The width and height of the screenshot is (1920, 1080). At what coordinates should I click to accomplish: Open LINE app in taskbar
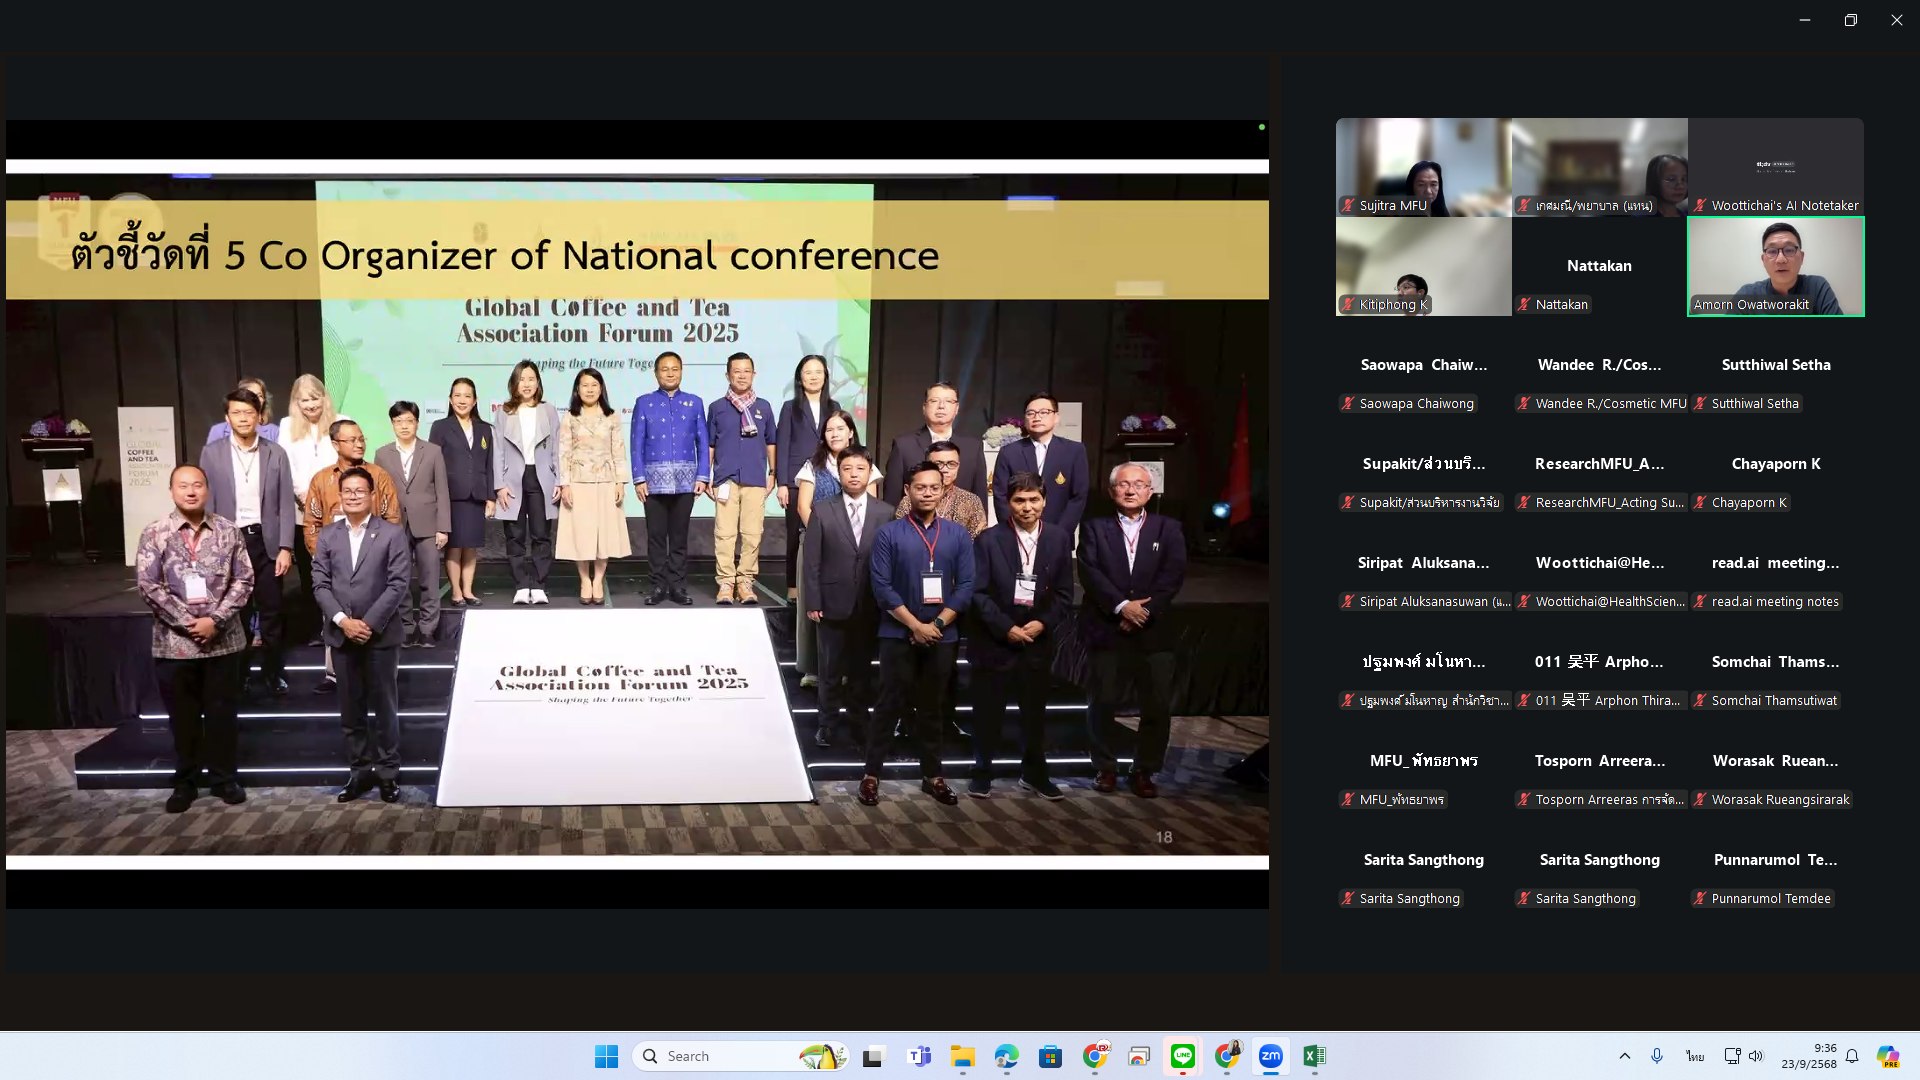1182,1056
